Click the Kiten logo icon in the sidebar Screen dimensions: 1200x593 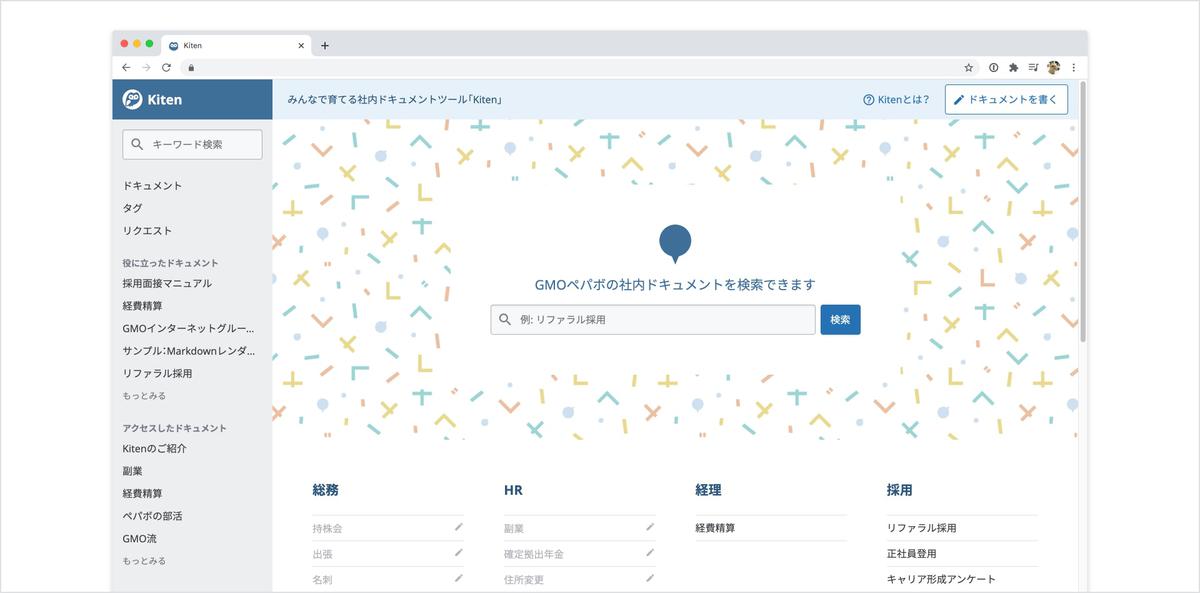pos(133,99)
